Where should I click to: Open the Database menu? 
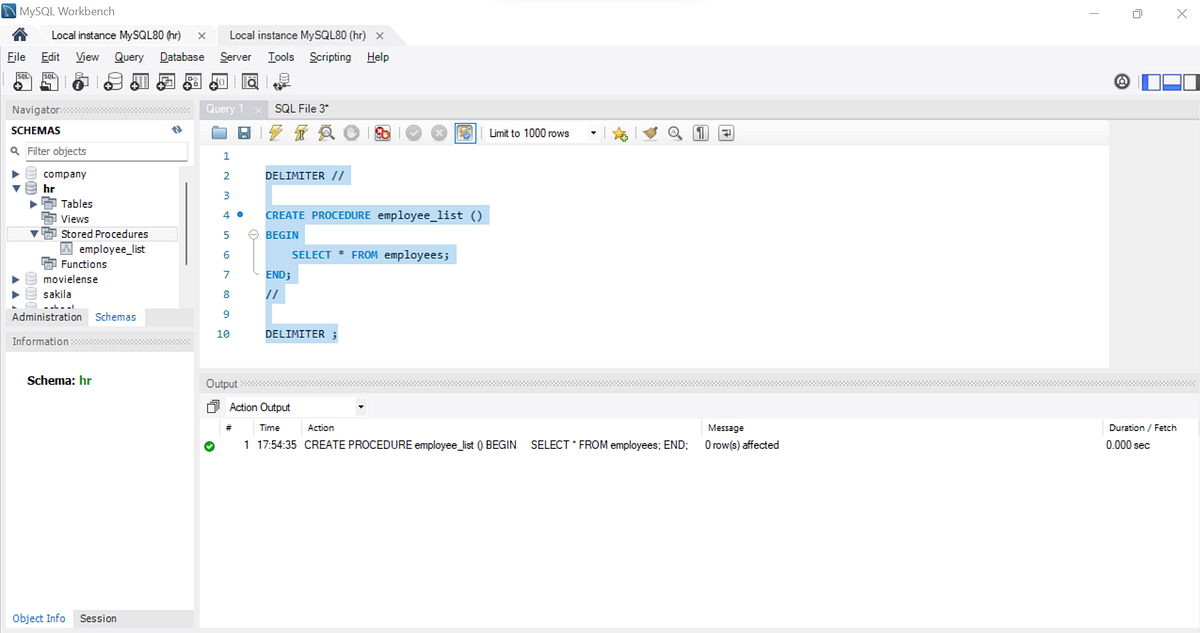tap(181, 57)
